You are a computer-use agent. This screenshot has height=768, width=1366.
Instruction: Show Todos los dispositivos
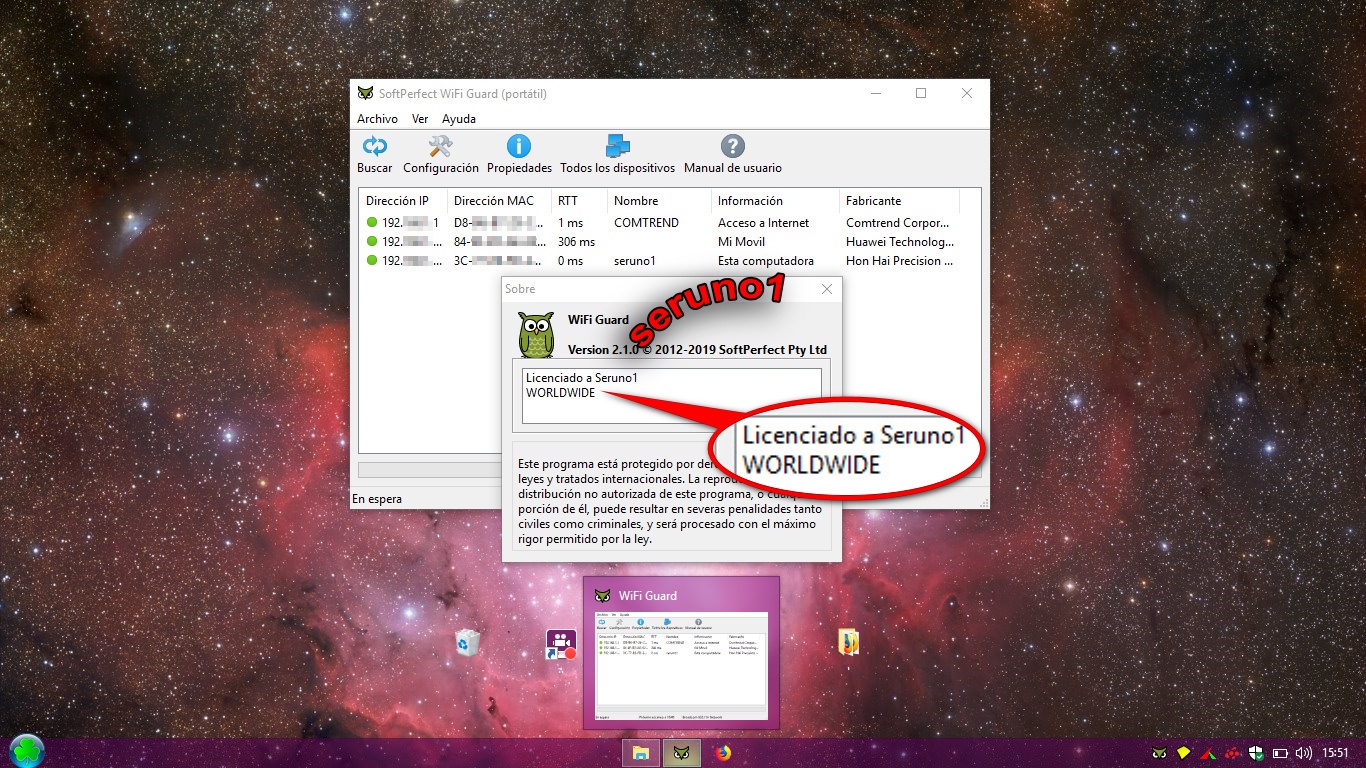[617, 147]
